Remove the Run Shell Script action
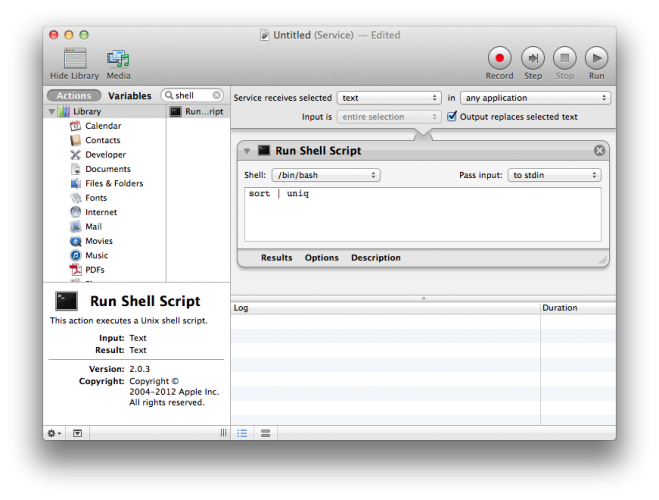 (599, 150)
